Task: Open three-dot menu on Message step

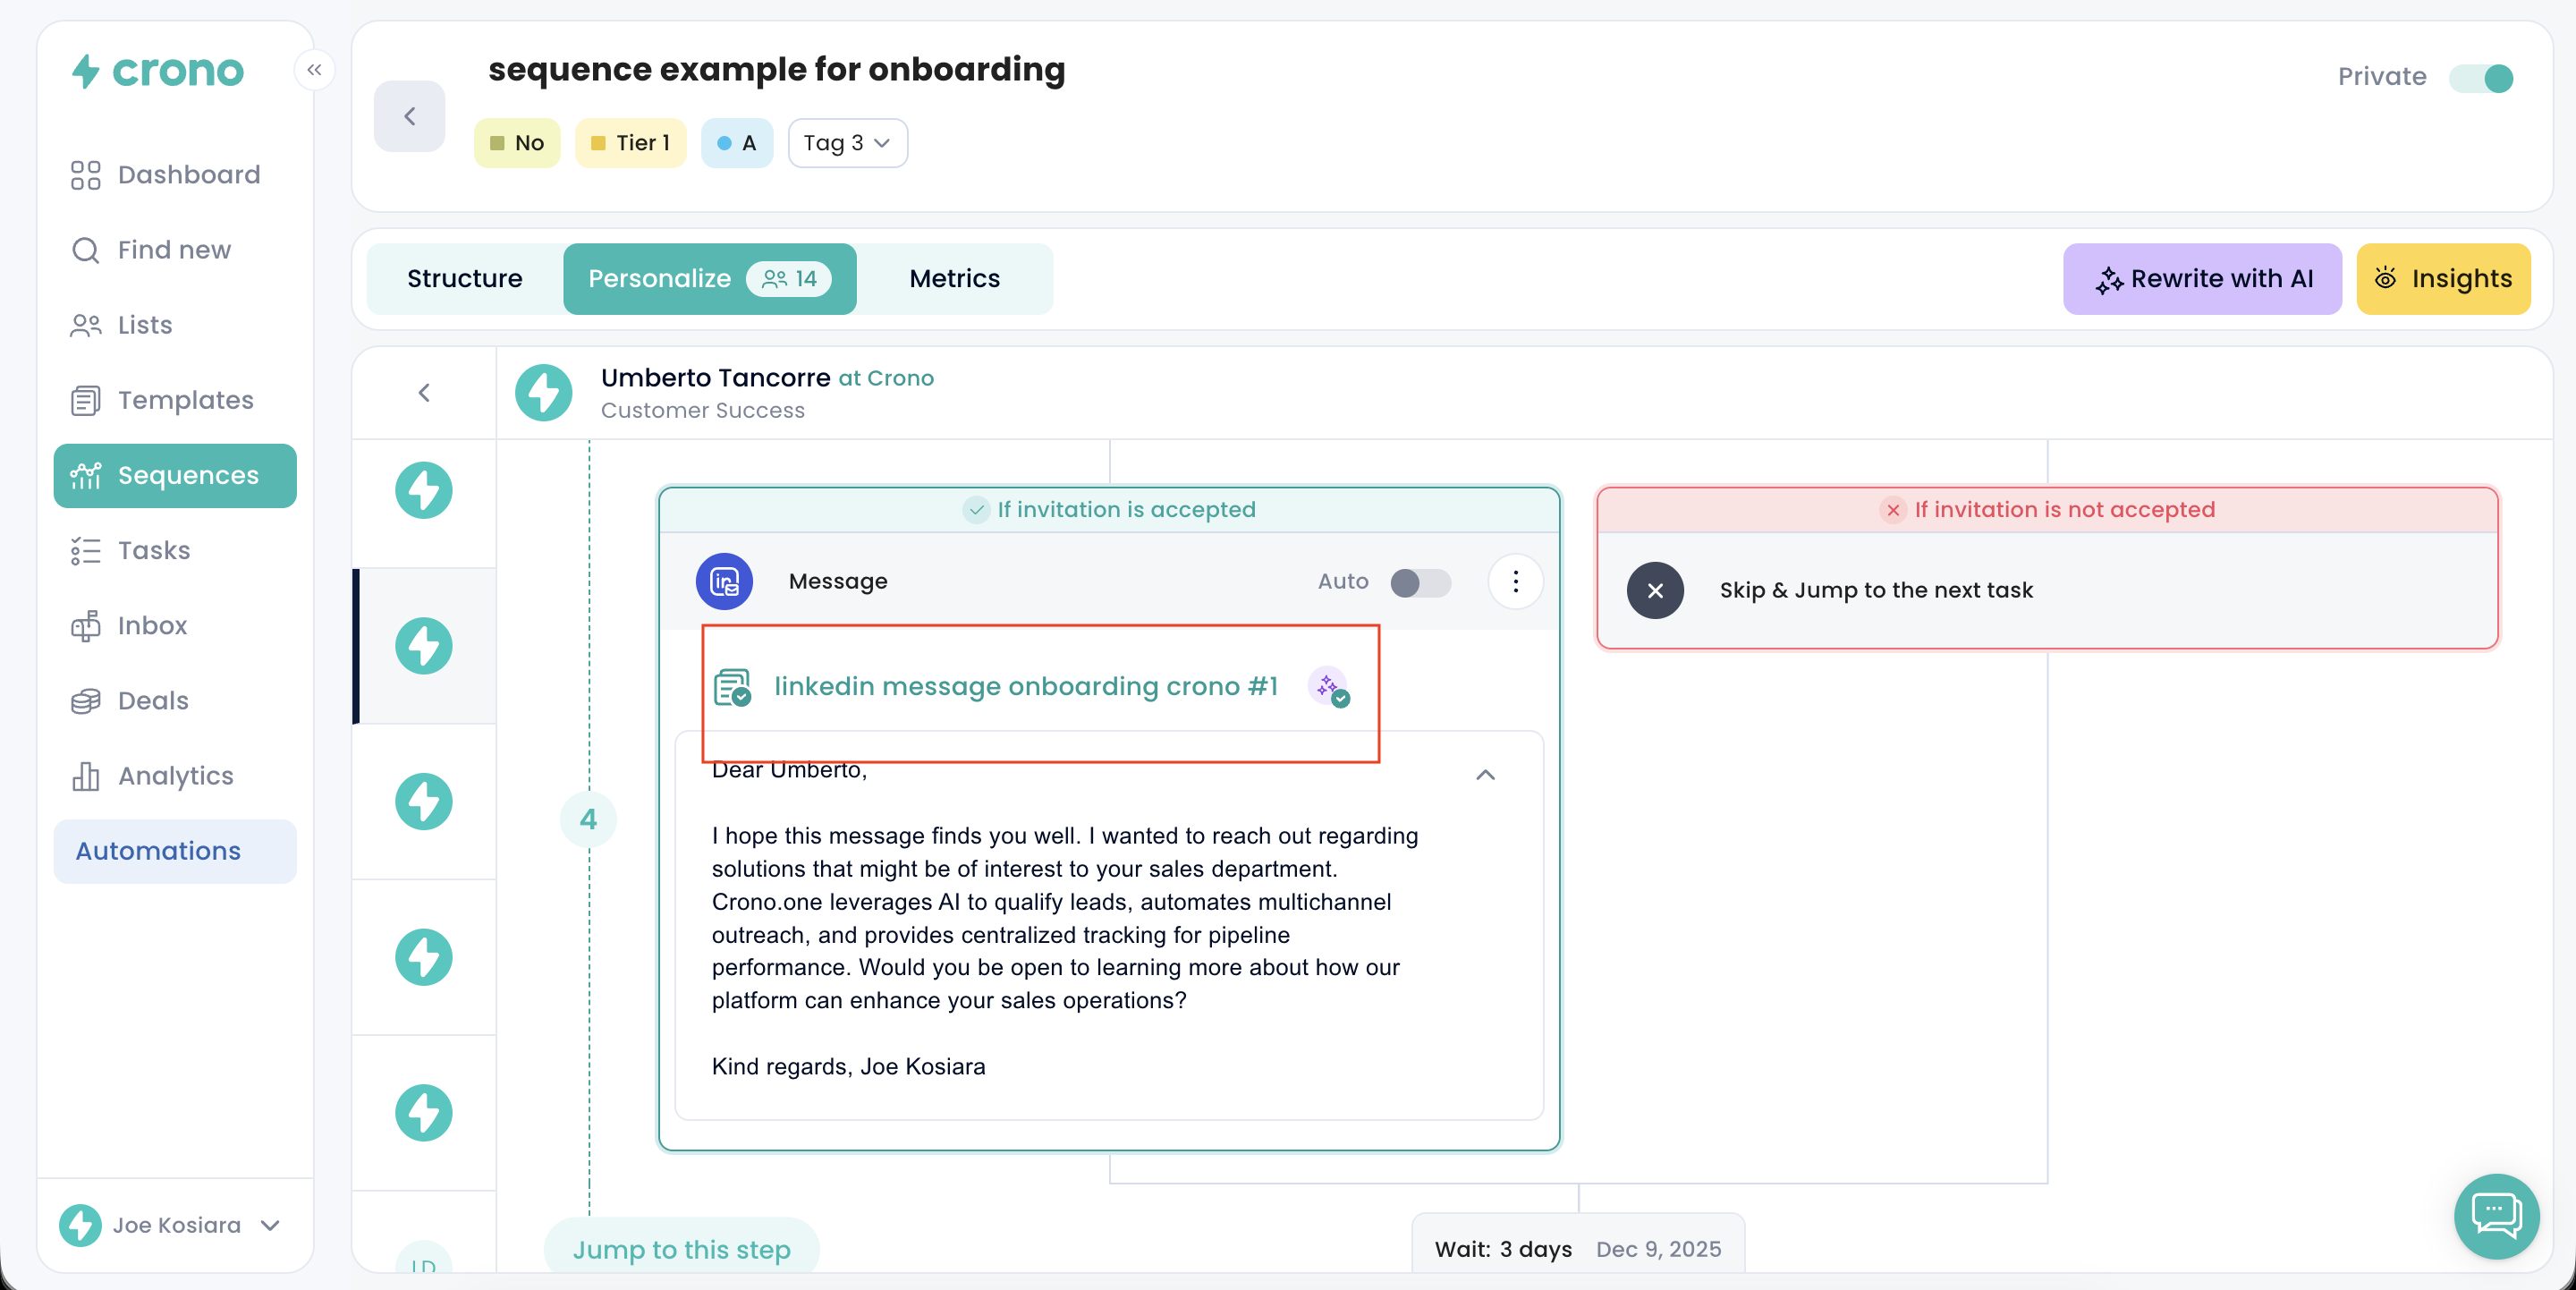Action: (1515, 581)
